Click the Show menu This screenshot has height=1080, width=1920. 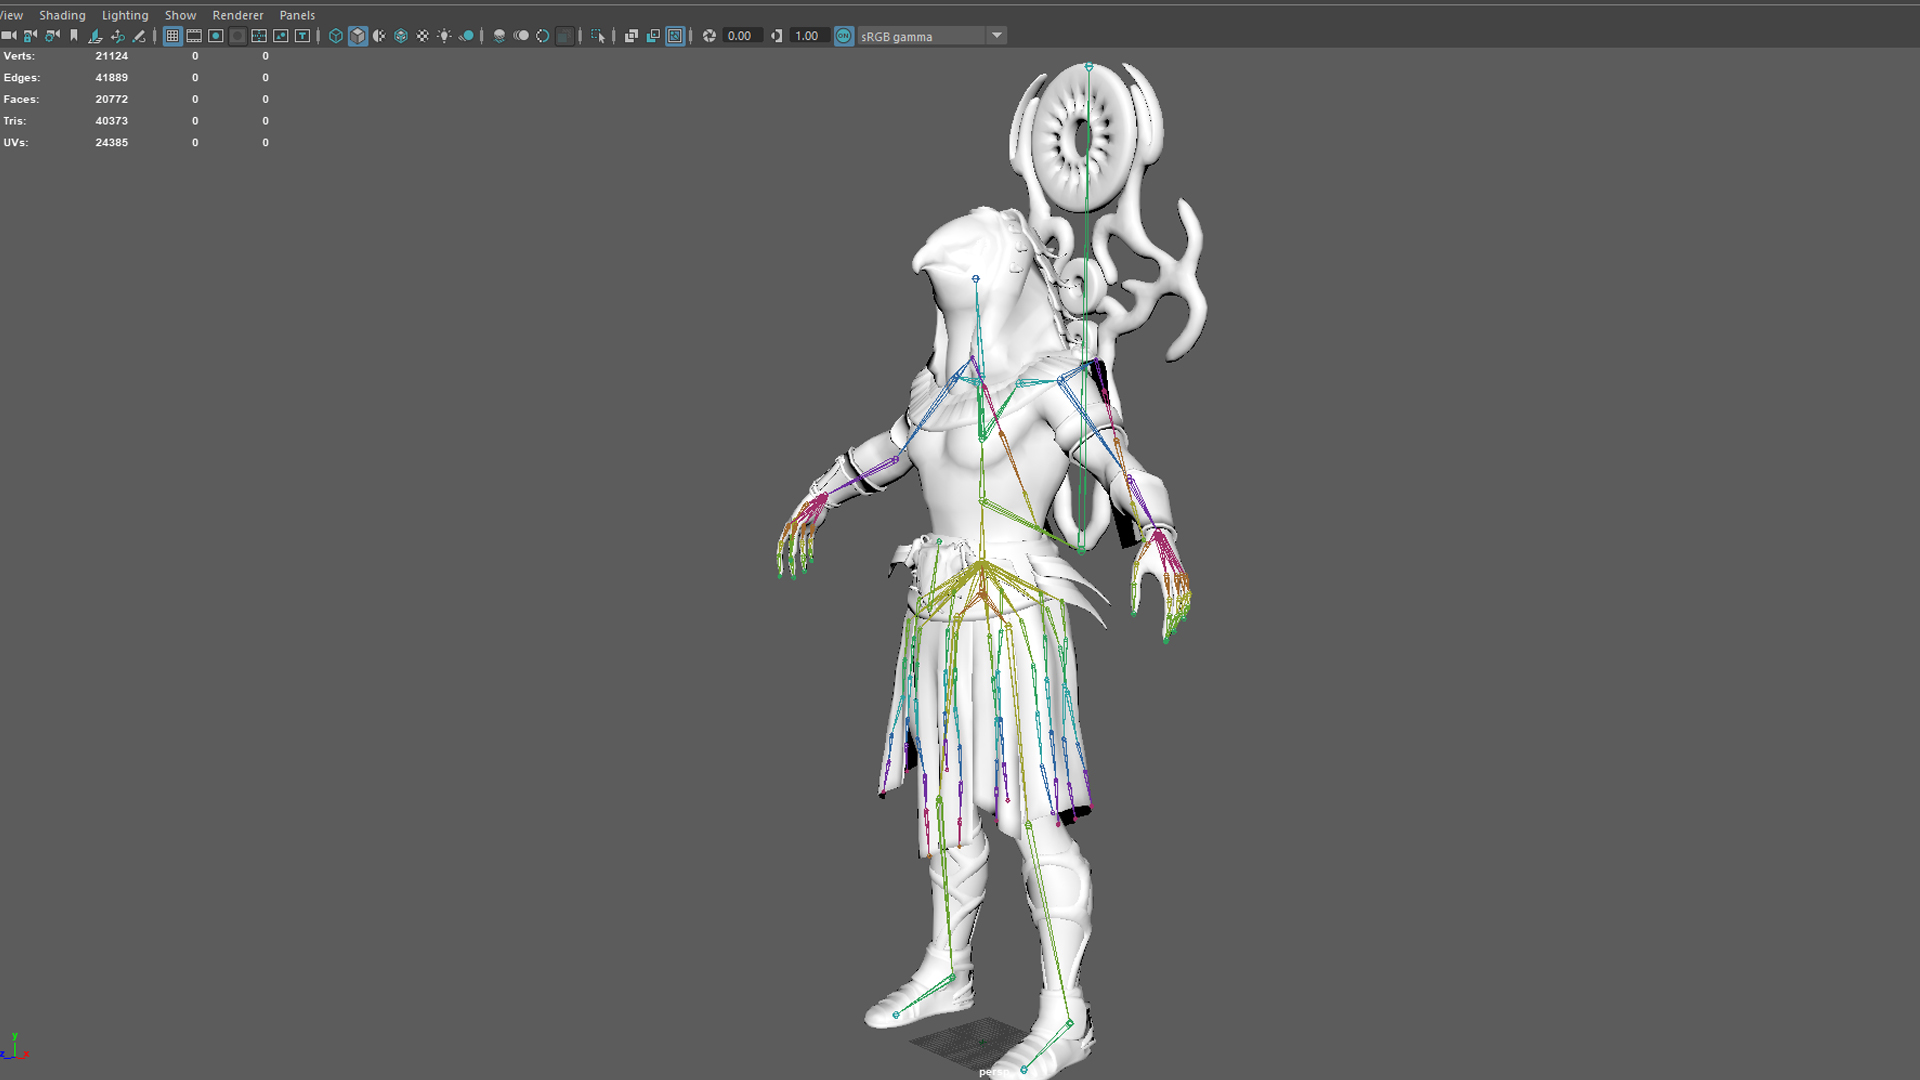click(x=180, y=15)
